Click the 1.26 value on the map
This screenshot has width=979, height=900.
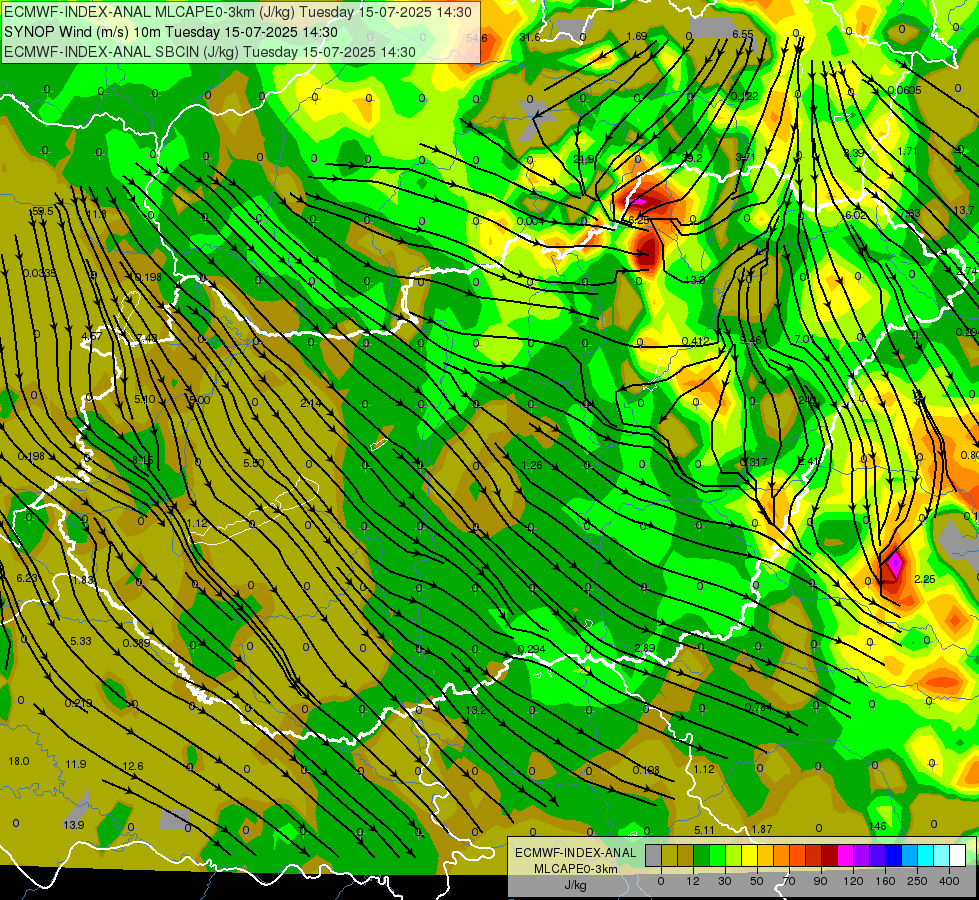tap(531, 465)
